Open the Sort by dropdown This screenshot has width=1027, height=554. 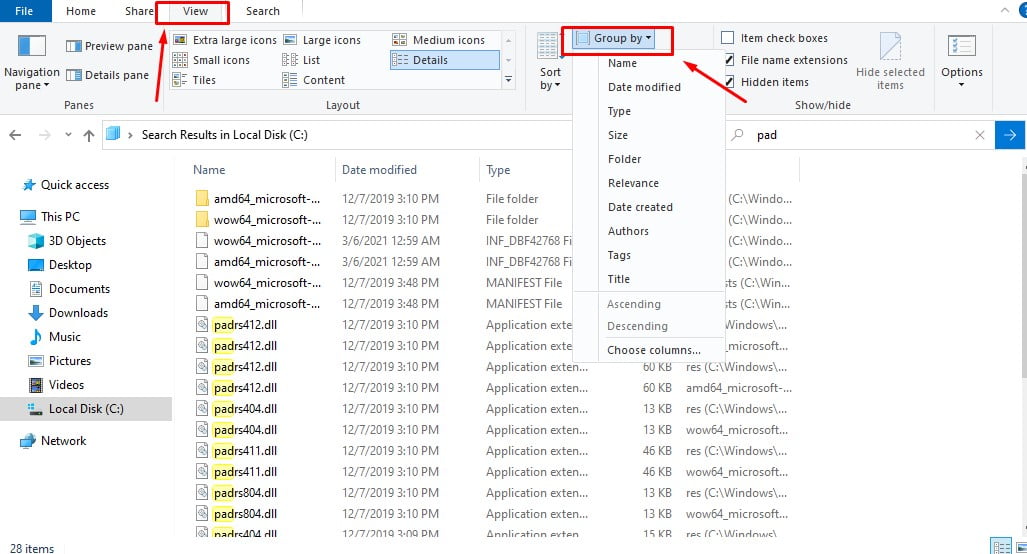pyautogui.click(x=550, y=63)
